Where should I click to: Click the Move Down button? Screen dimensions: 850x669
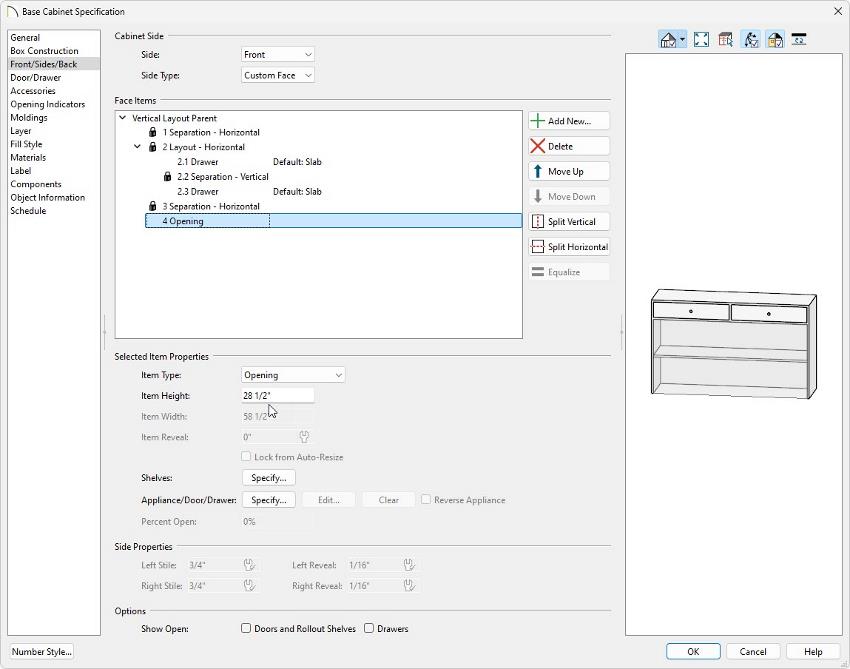click(569, 196)
